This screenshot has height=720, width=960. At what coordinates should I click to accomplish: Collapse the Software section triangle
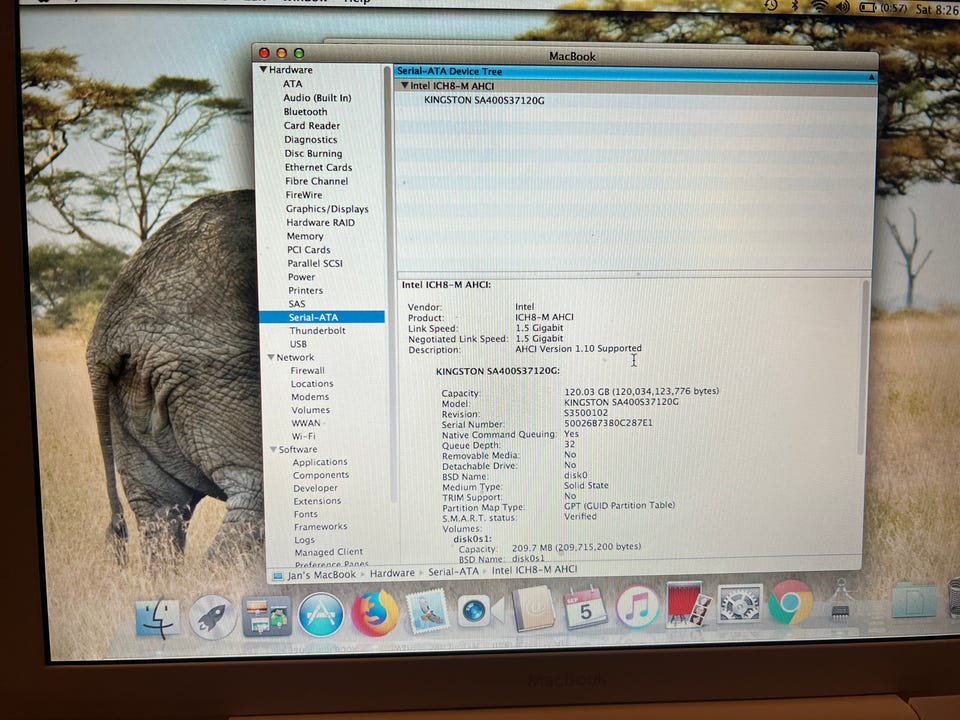coord(273,449)
